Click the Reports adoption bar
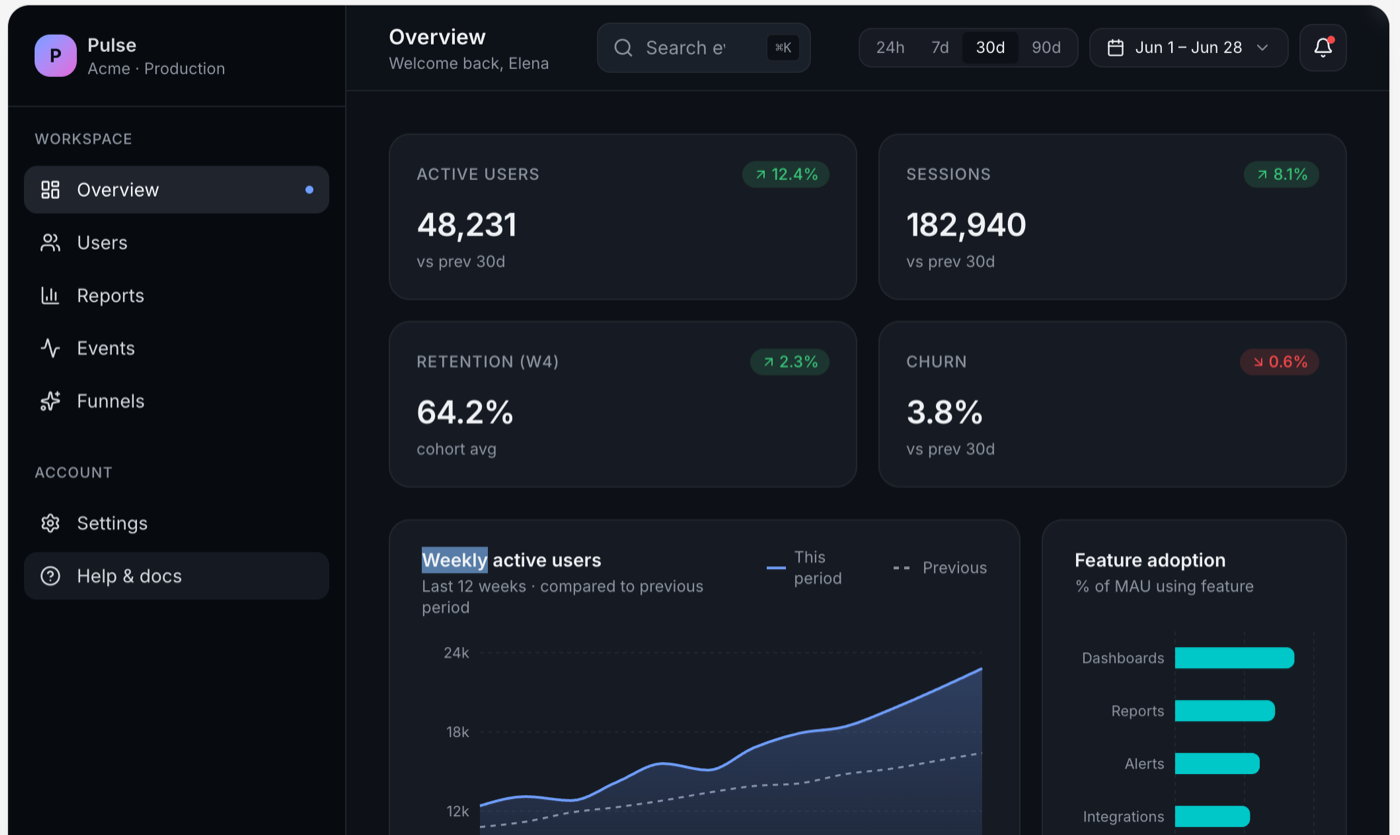This screenshot has width=1400, height=835. (x=1225, y=711)
